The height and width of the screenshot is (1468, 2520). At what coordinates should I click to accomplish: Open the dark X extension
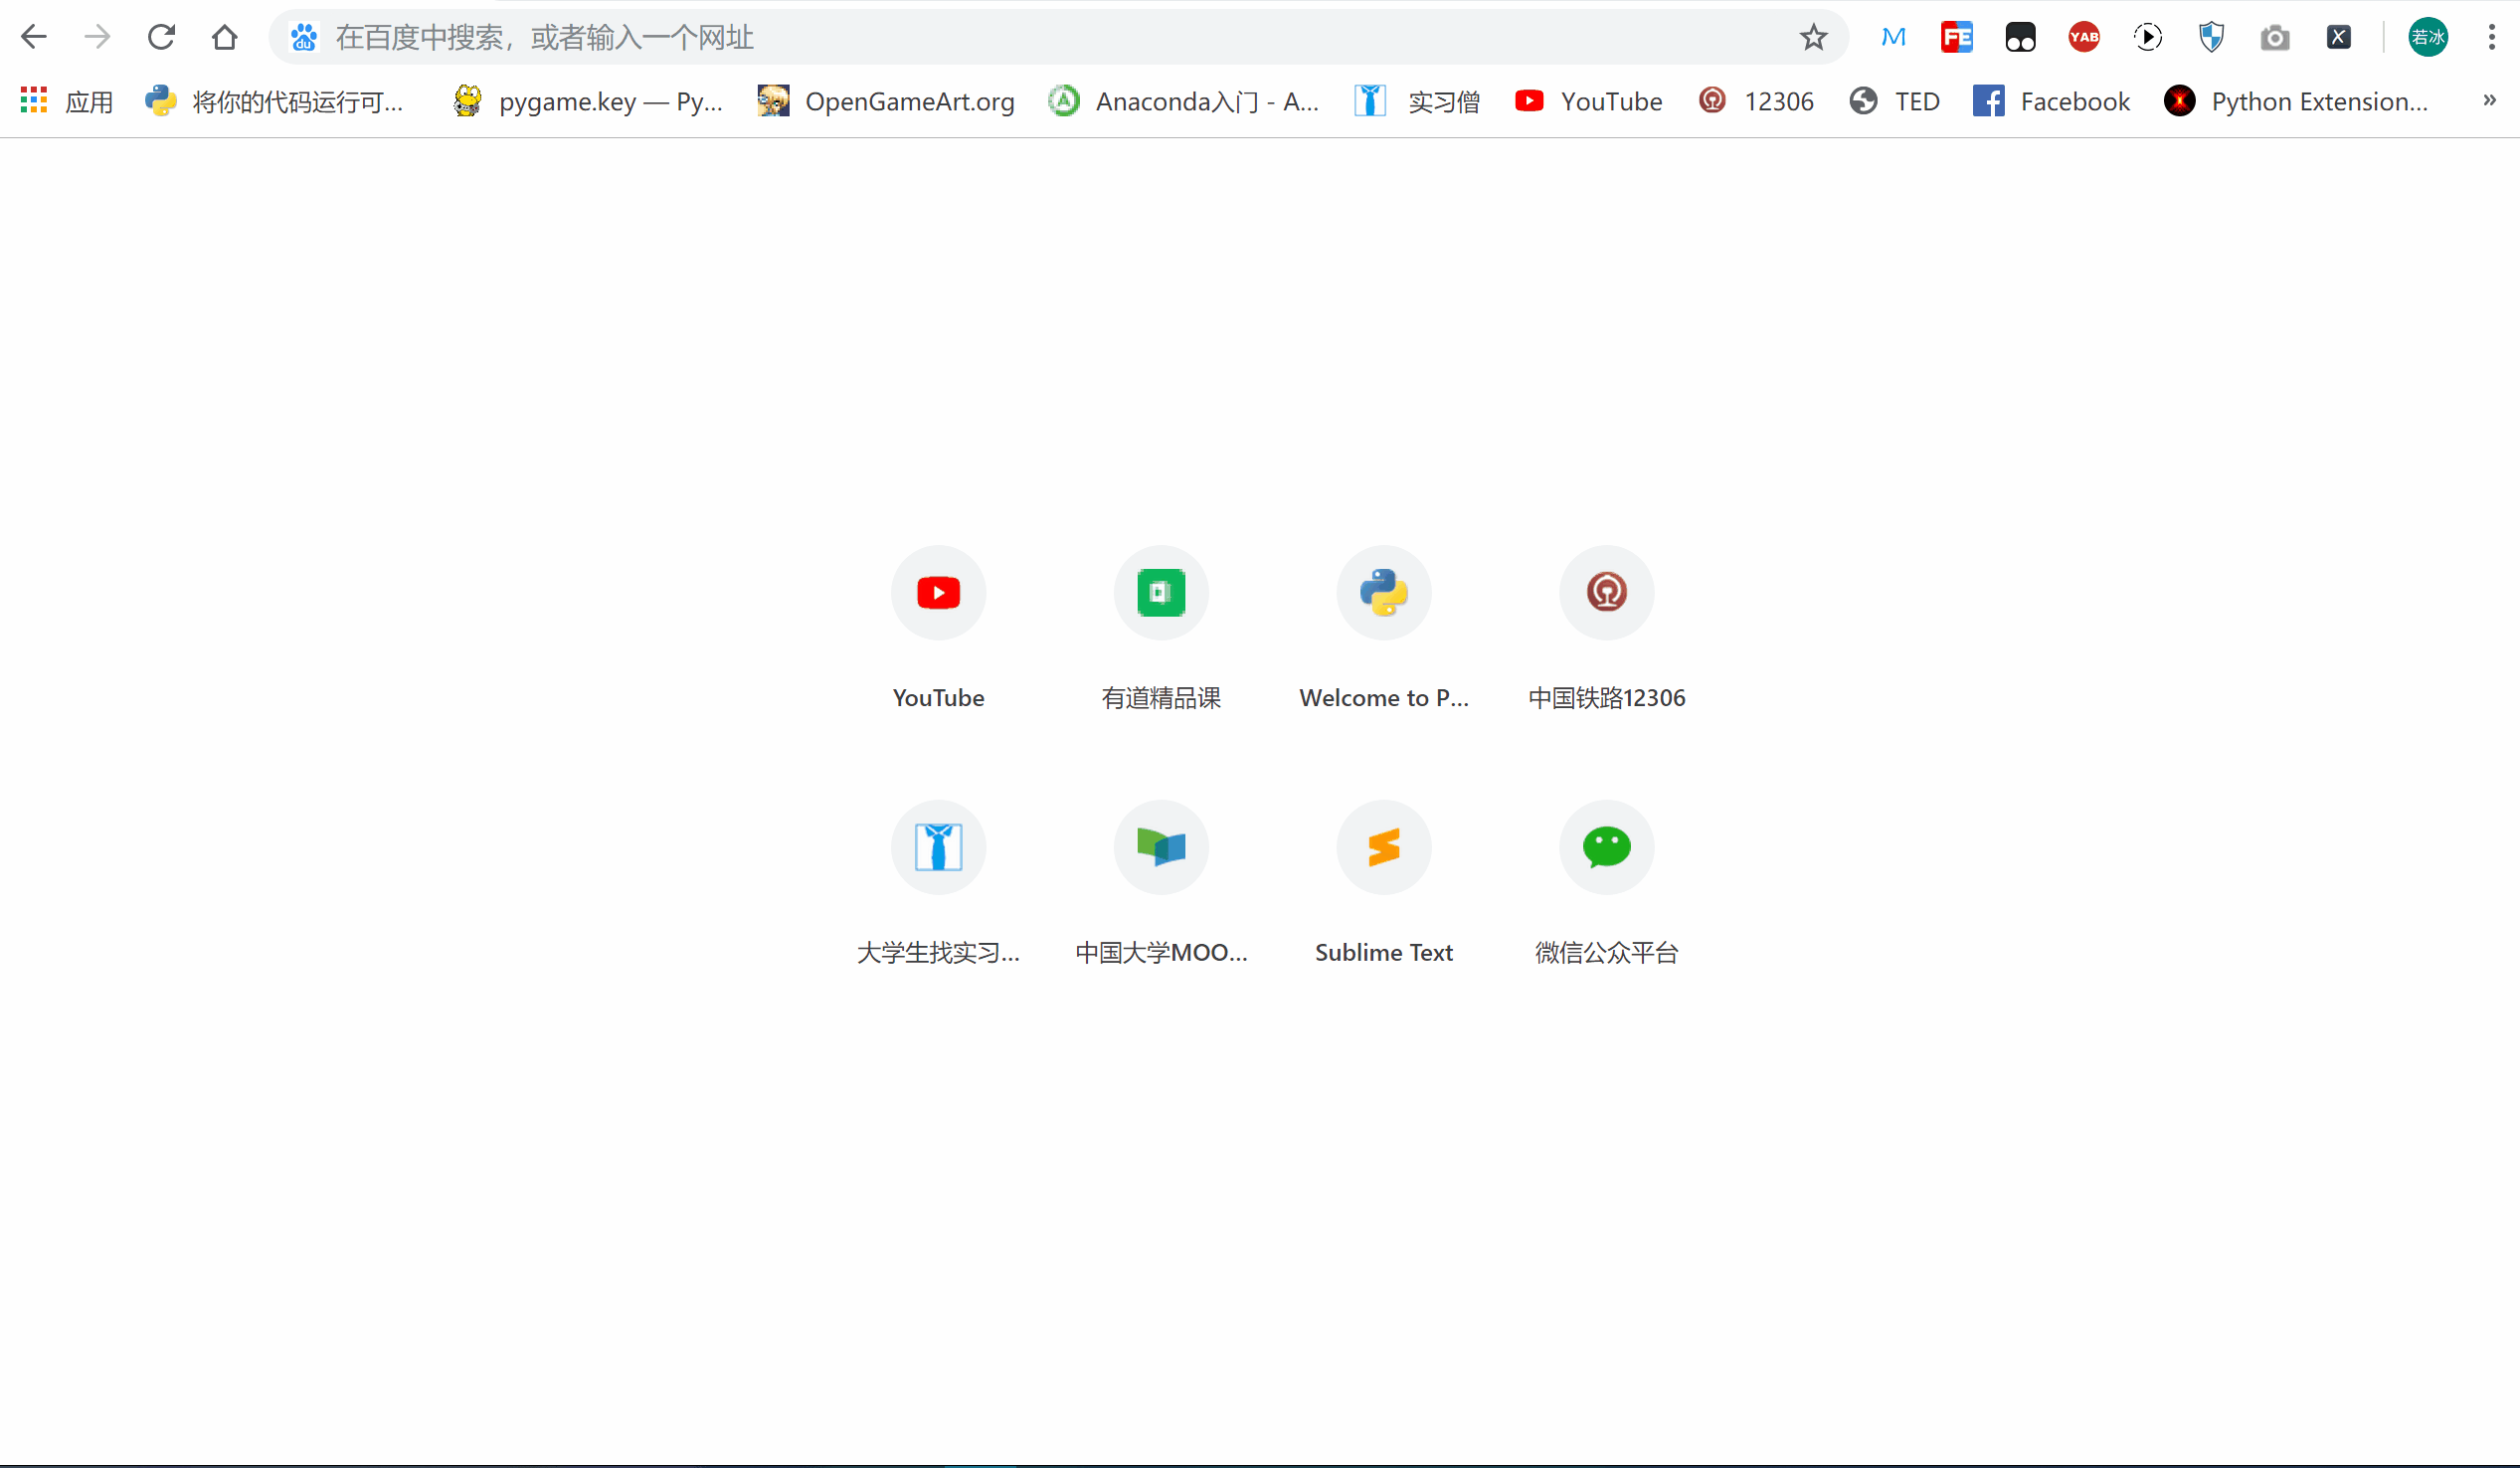pos(2339,38)
